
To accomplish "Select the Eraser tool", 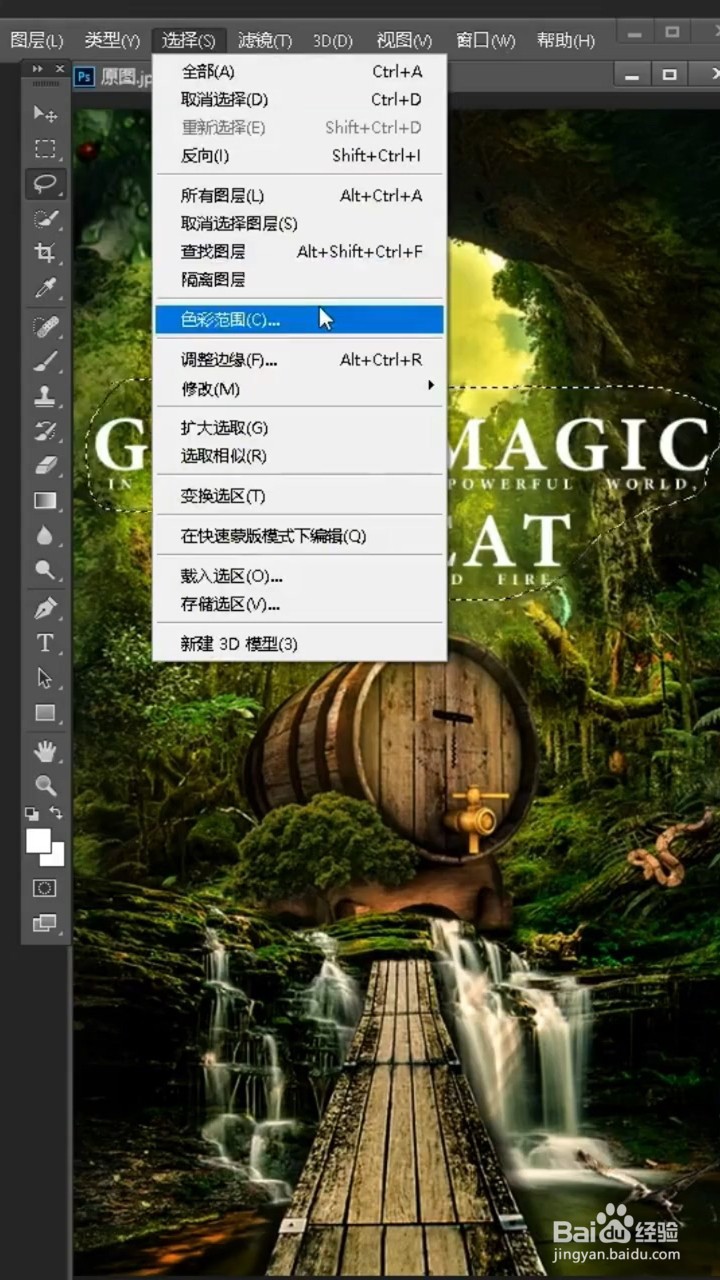I will [45, 466].
